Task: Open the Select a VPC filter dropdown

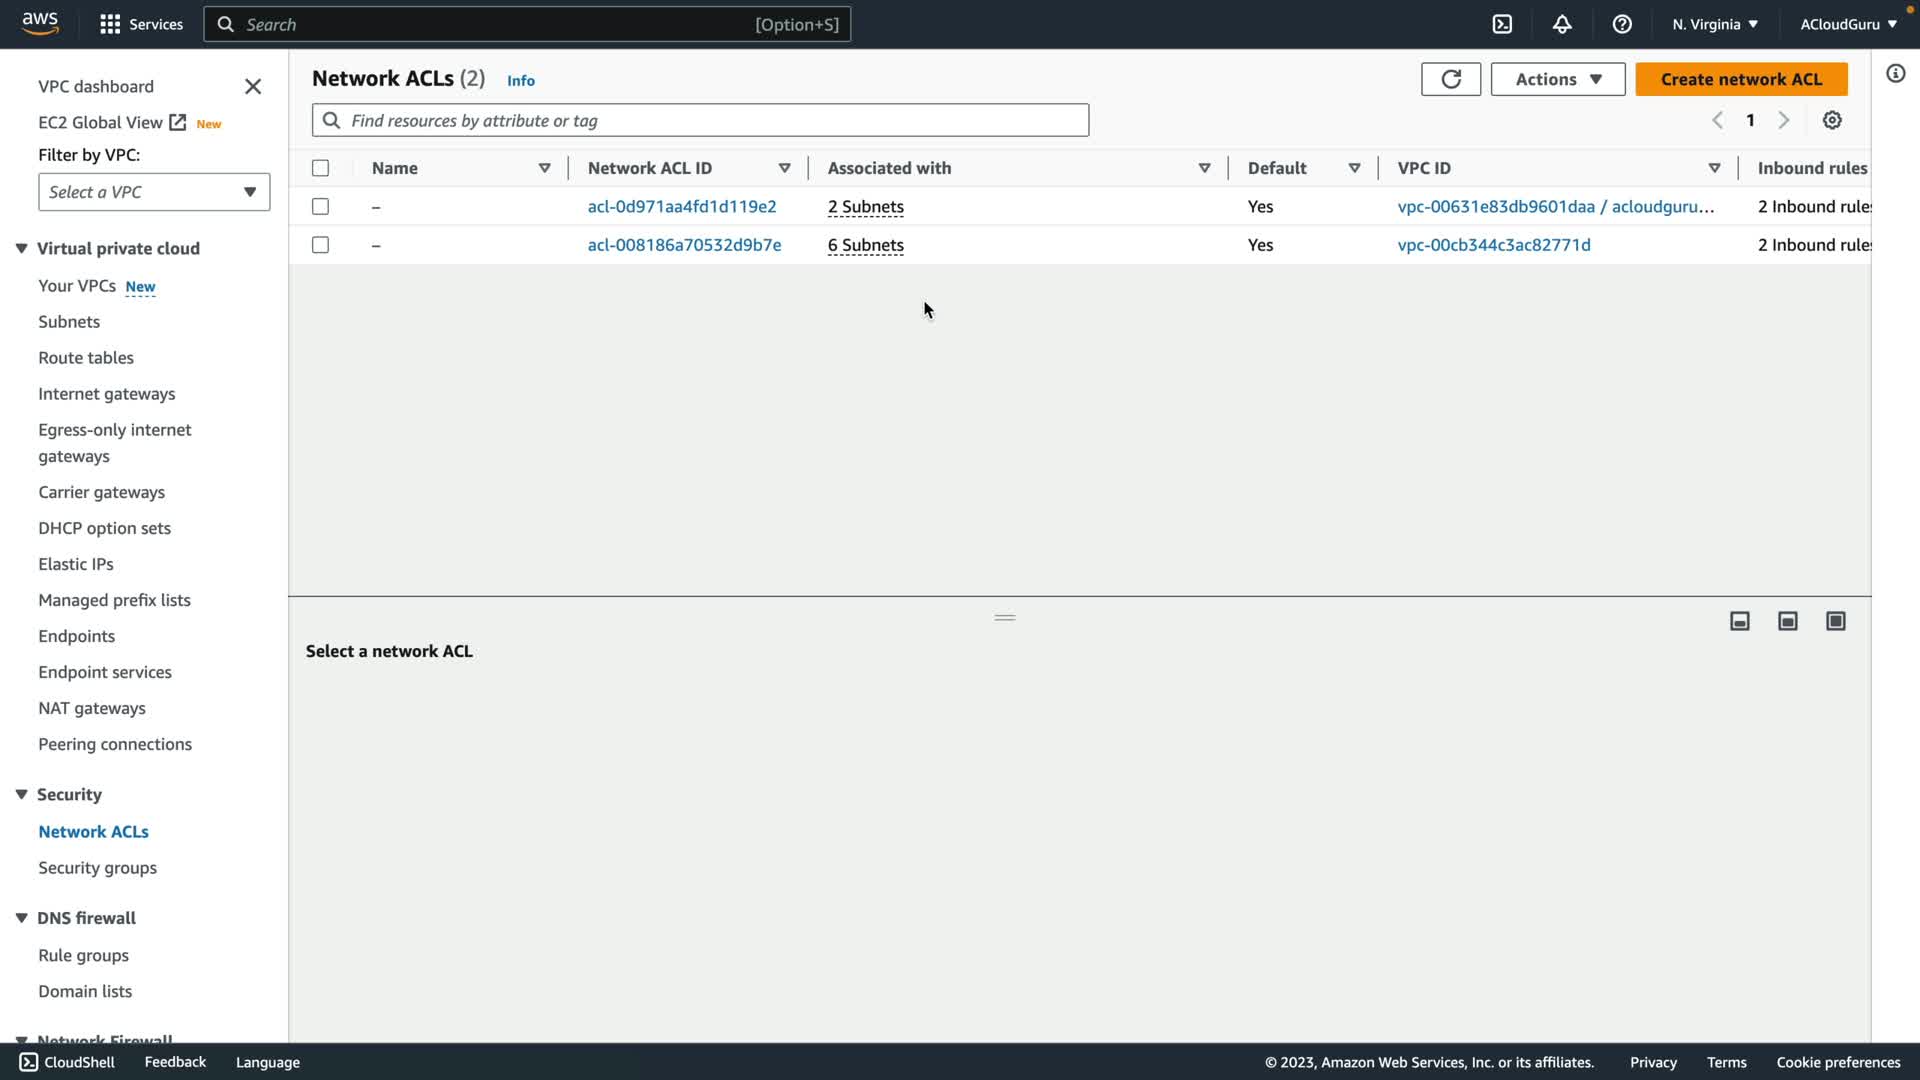Action: pos(154,192)
